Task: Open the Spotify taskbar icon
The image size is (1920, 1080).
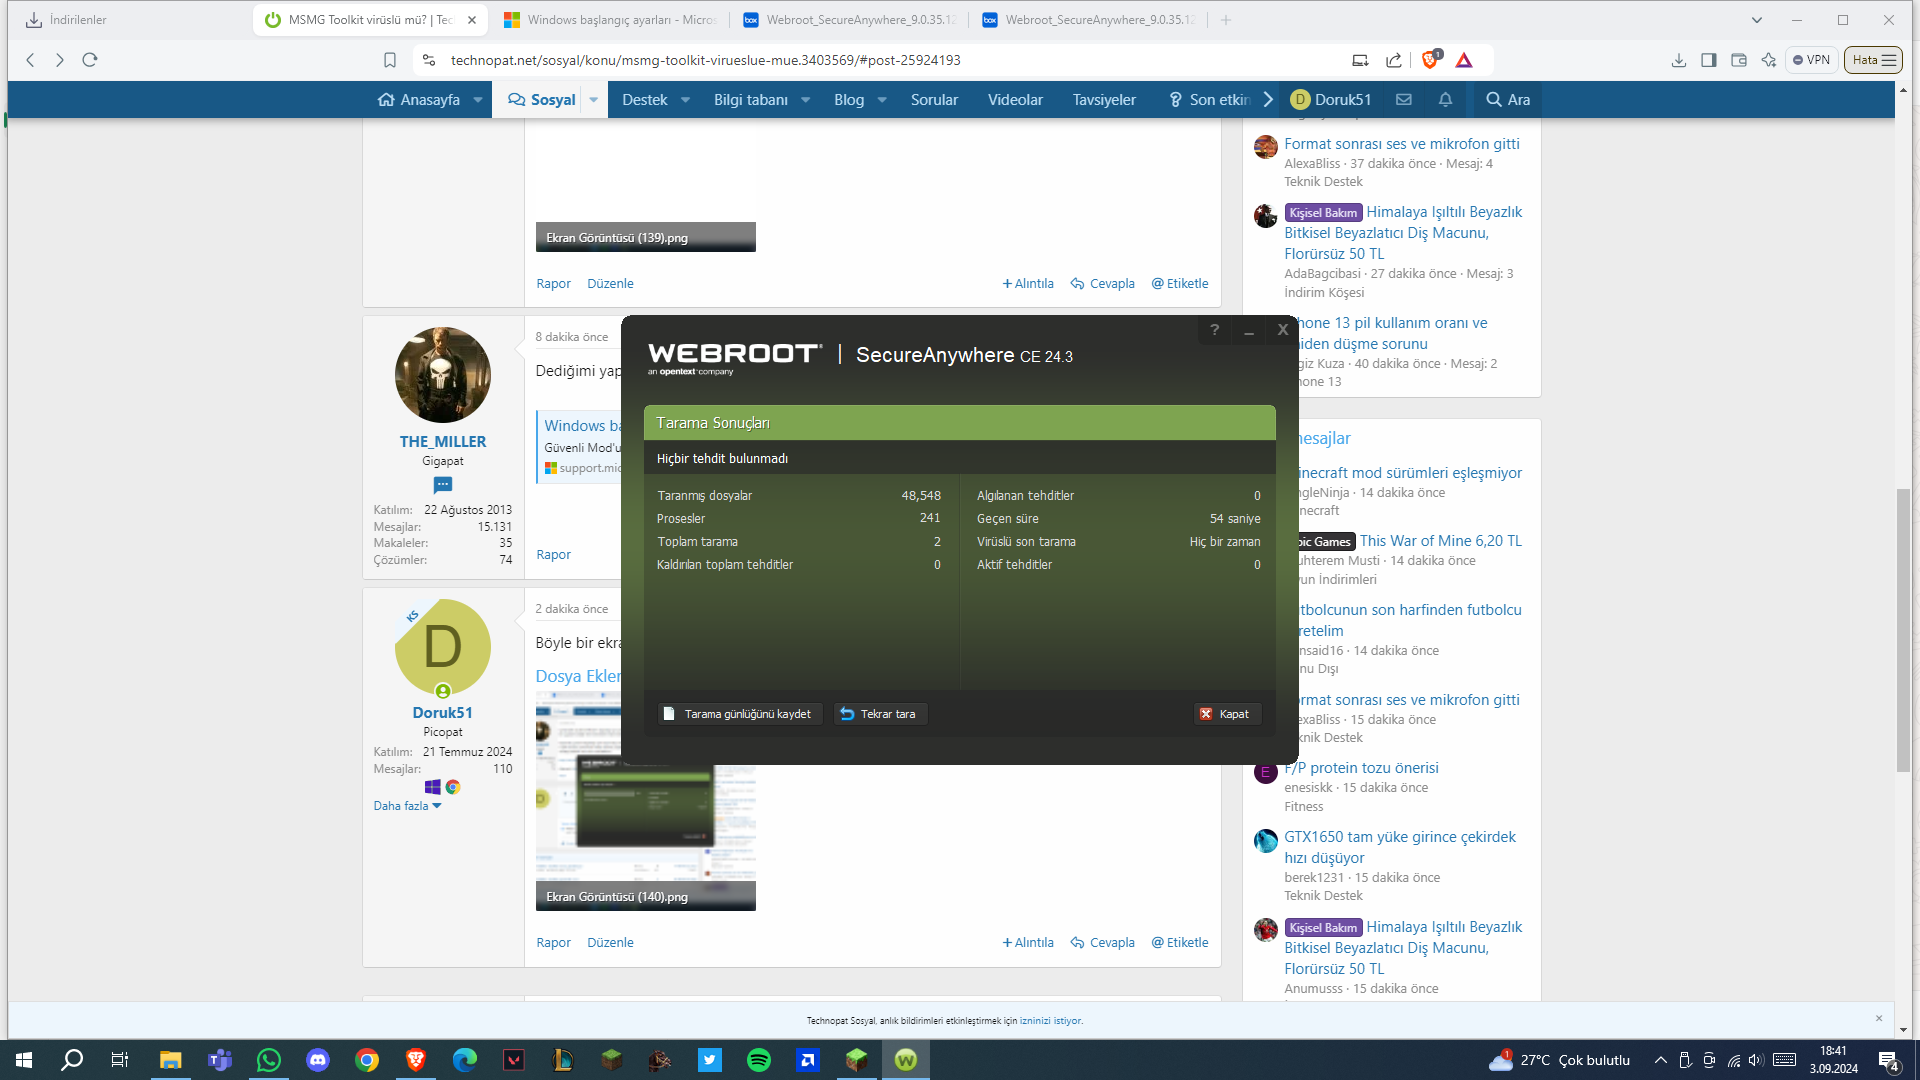Action: tap(759, 1060)
